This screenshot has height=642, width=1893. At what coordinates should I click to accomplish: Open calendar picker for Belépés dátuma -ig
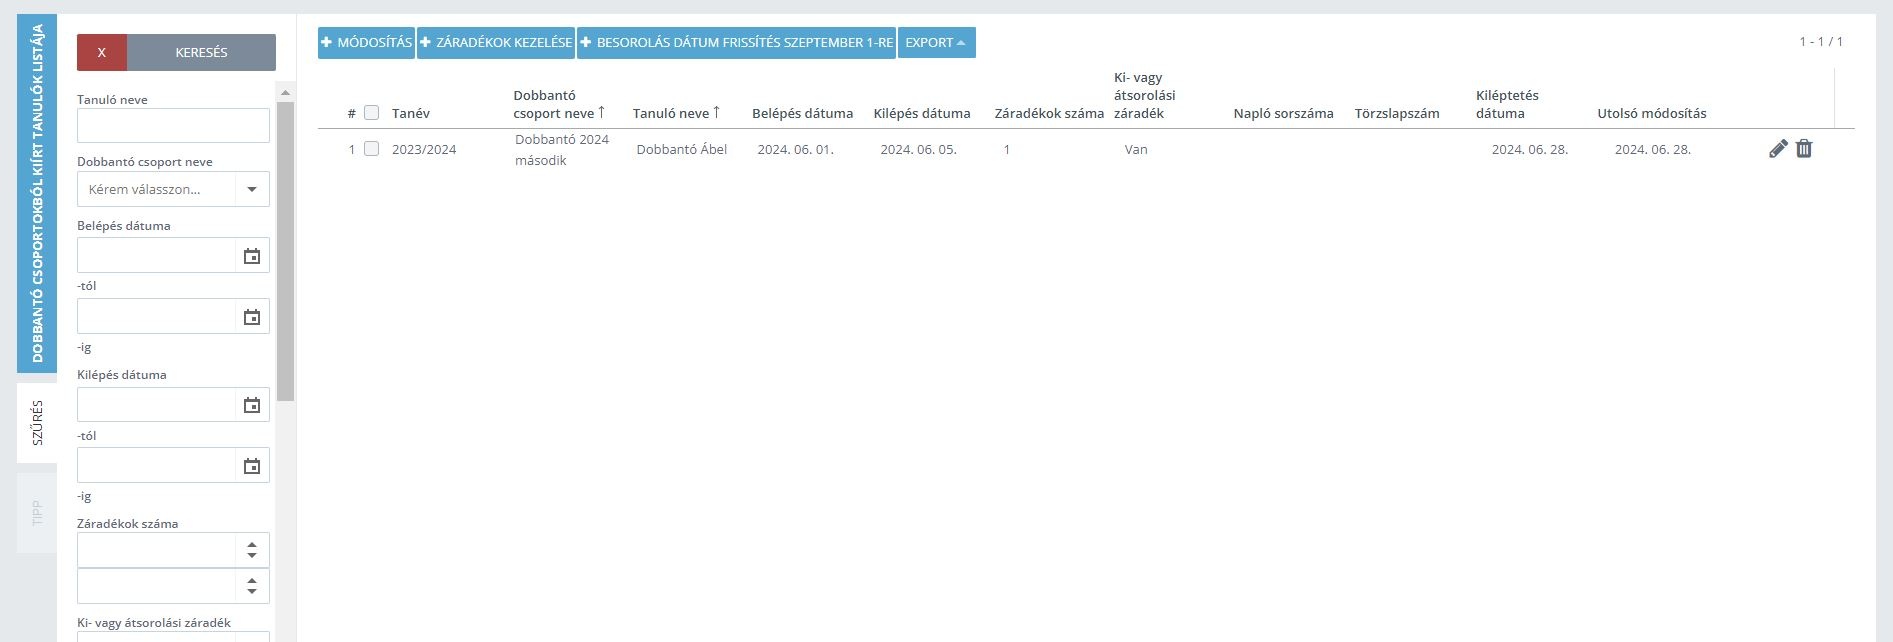click(252, 317)
